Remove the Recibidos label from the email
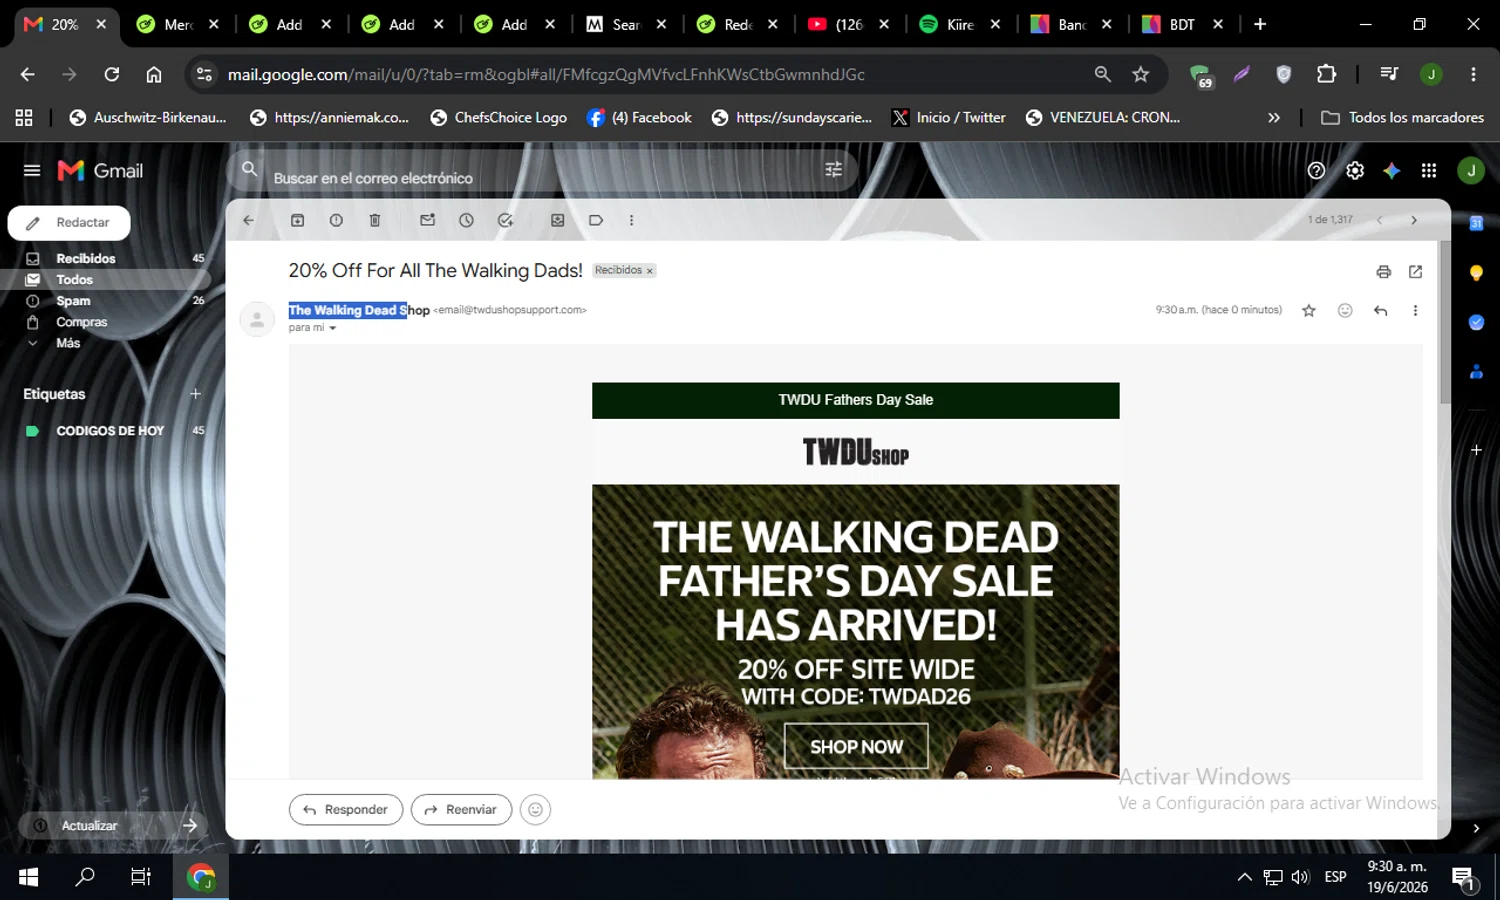Screen dimensions: 1500x900 pyautogui.click(x=649, y=271)
